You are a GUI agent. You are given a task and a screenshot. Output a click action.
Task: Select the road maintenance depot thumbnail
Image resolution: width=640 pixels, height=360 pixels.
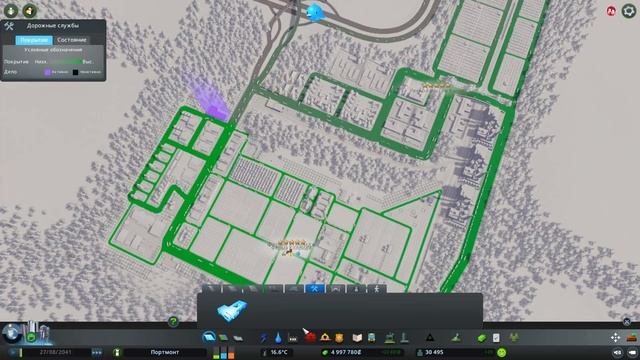[232, 311]
